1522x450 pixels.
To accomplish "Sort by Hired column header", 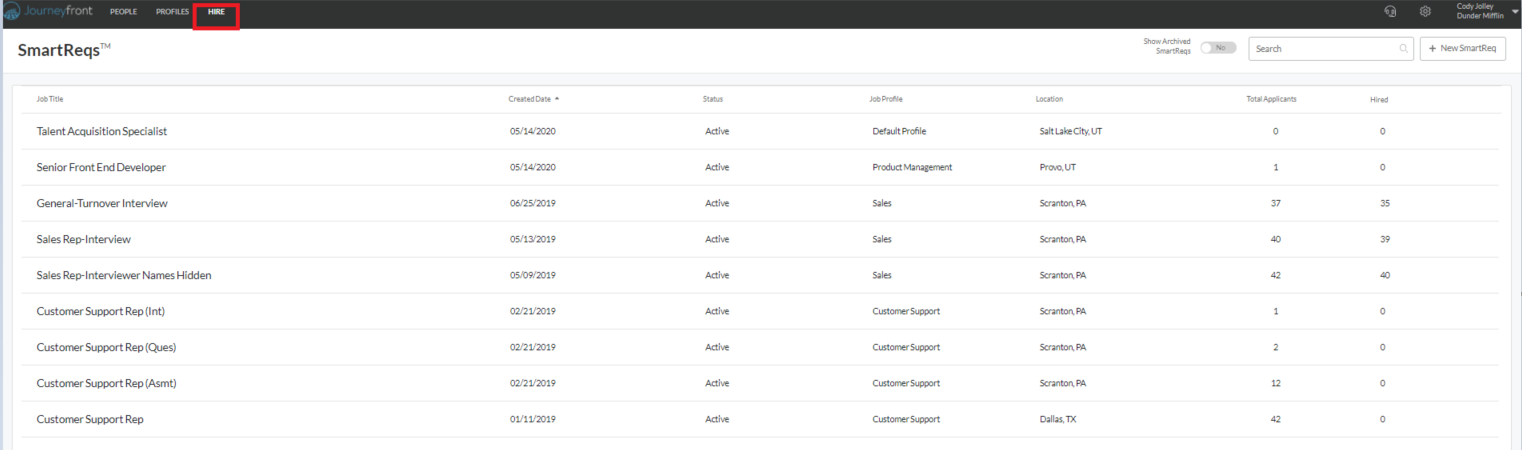I will (x=1379, y=100).
